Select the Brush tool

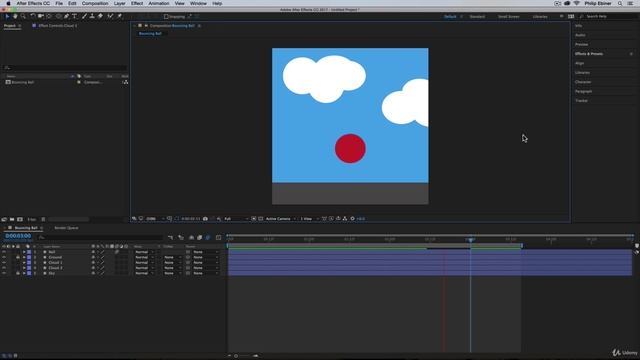(84, 16)
